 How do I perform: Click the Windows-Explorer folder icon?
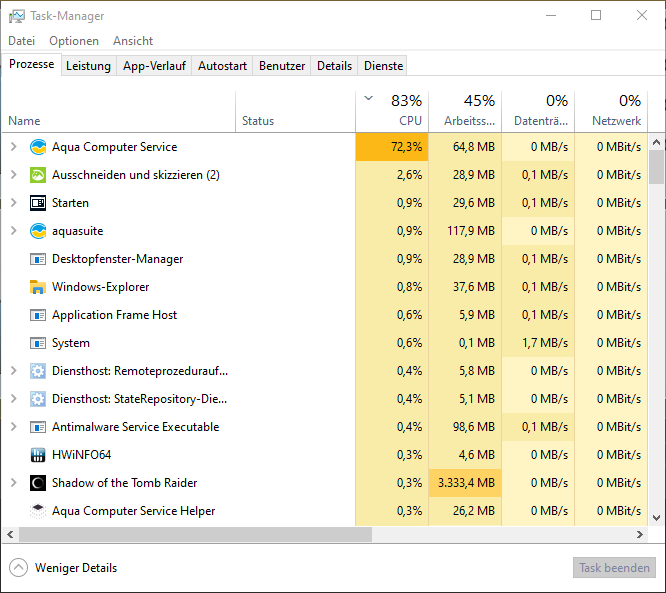[38, 287]
